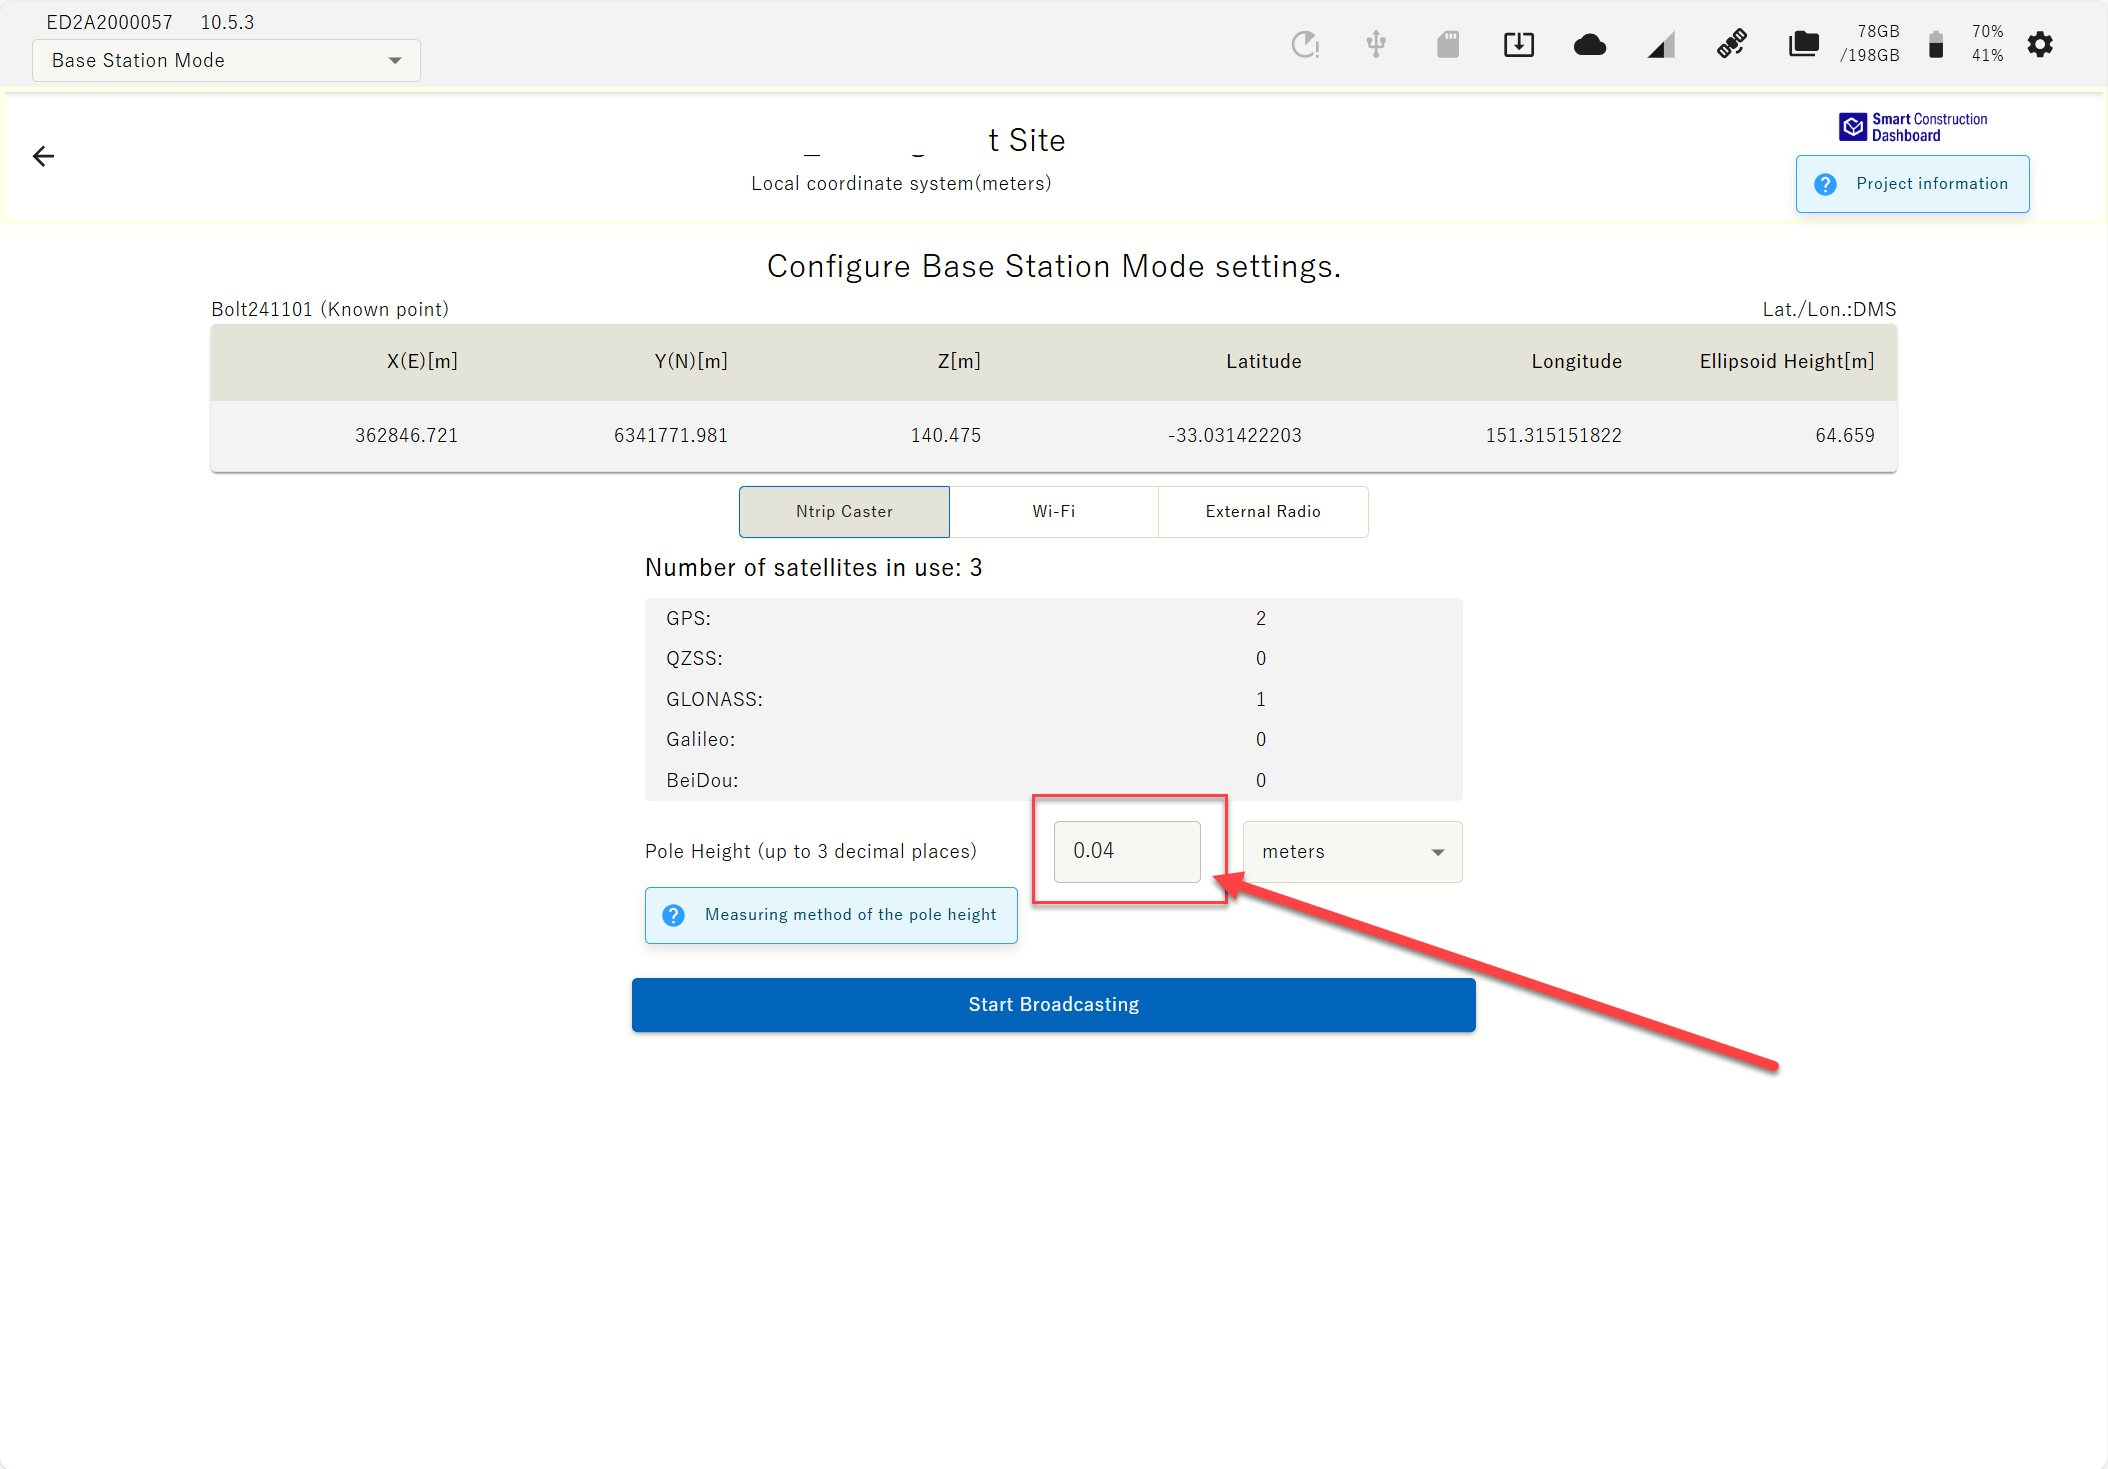2108x1469 pixels.
Task: Switch to the Wi-Fi tab
Action: 1054,512
